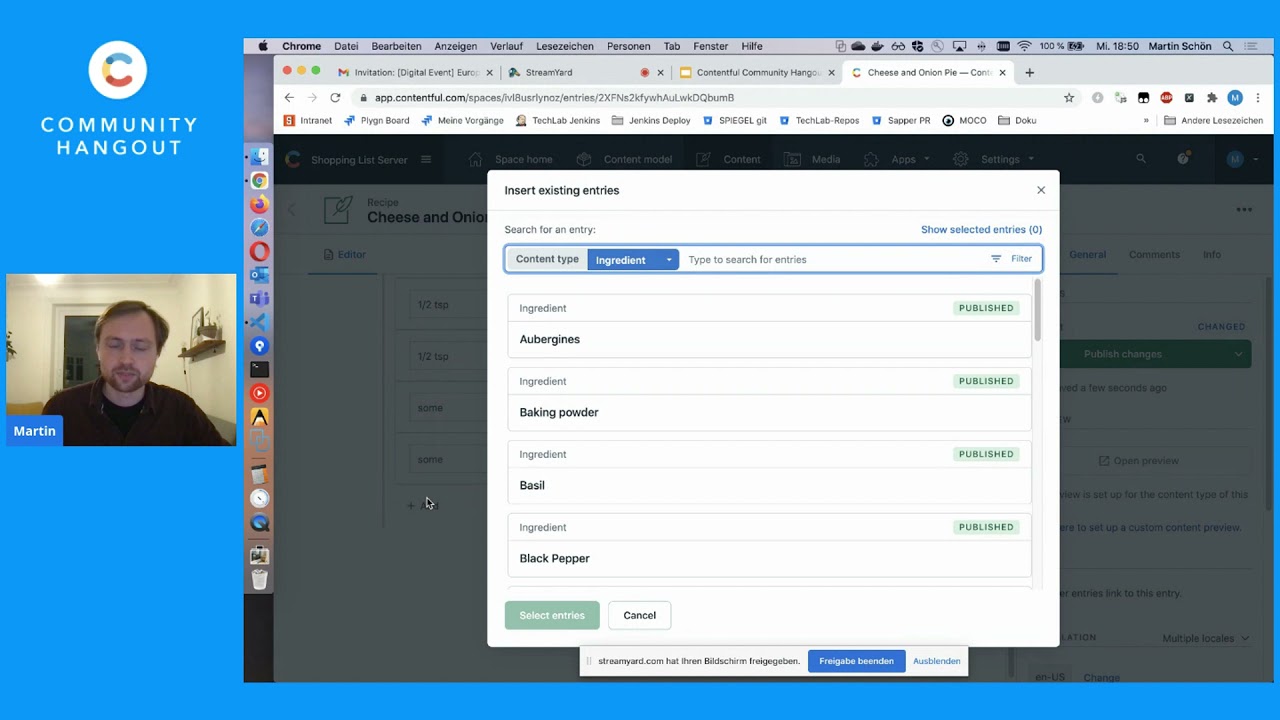Open the Chrome profile avatar M
1280x720 pixels.
click(x=1235, y=98)
